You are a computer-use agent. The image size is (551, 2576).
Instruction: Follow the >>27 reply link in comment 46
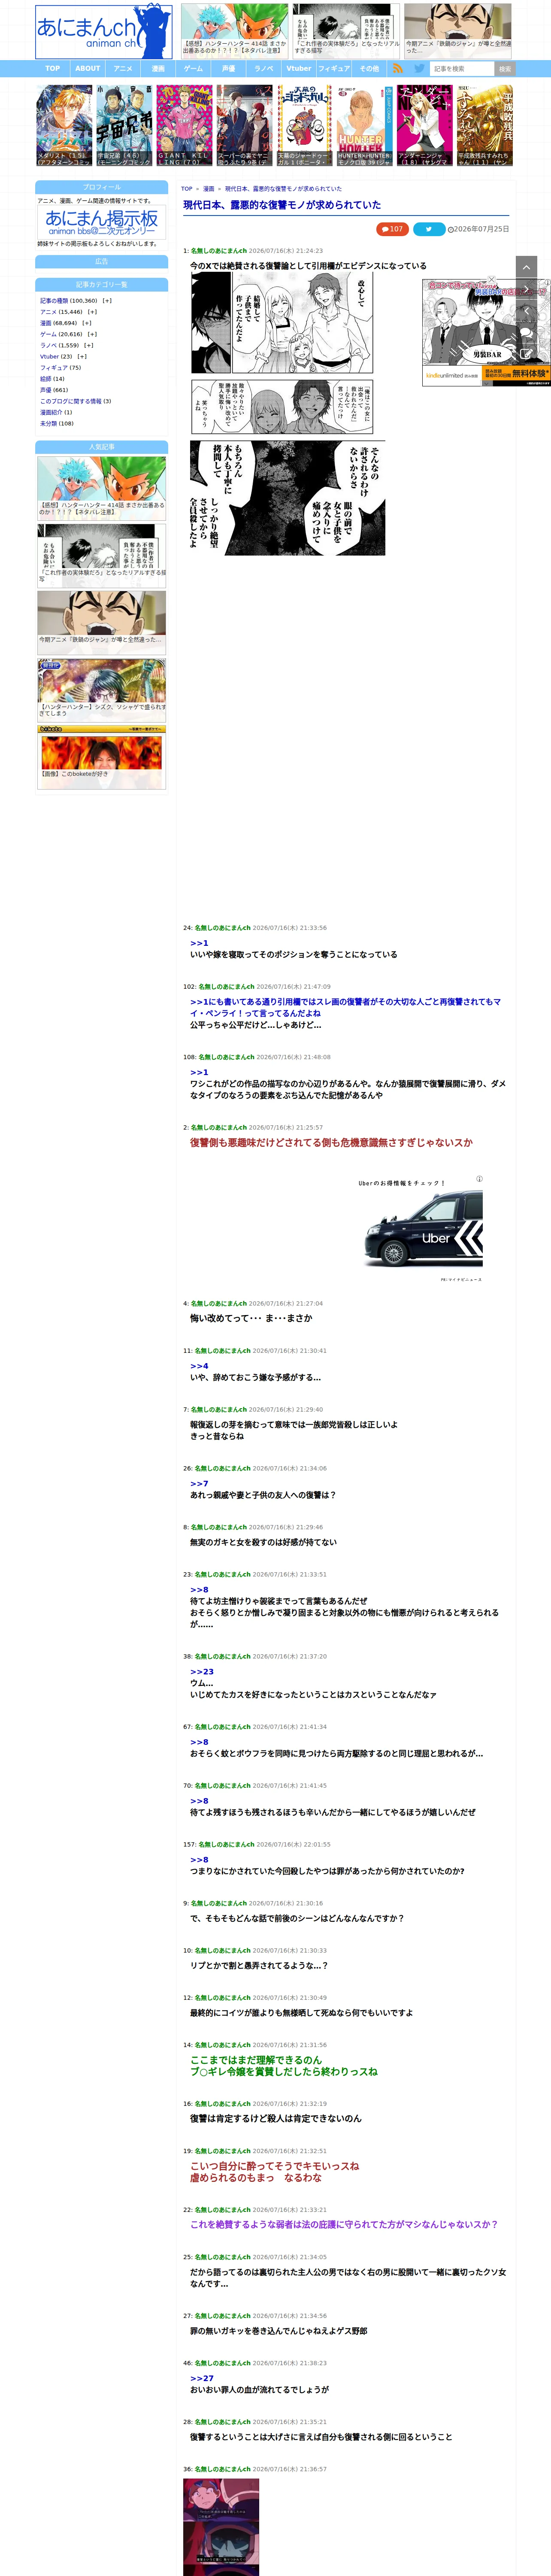pos(202,2379)
